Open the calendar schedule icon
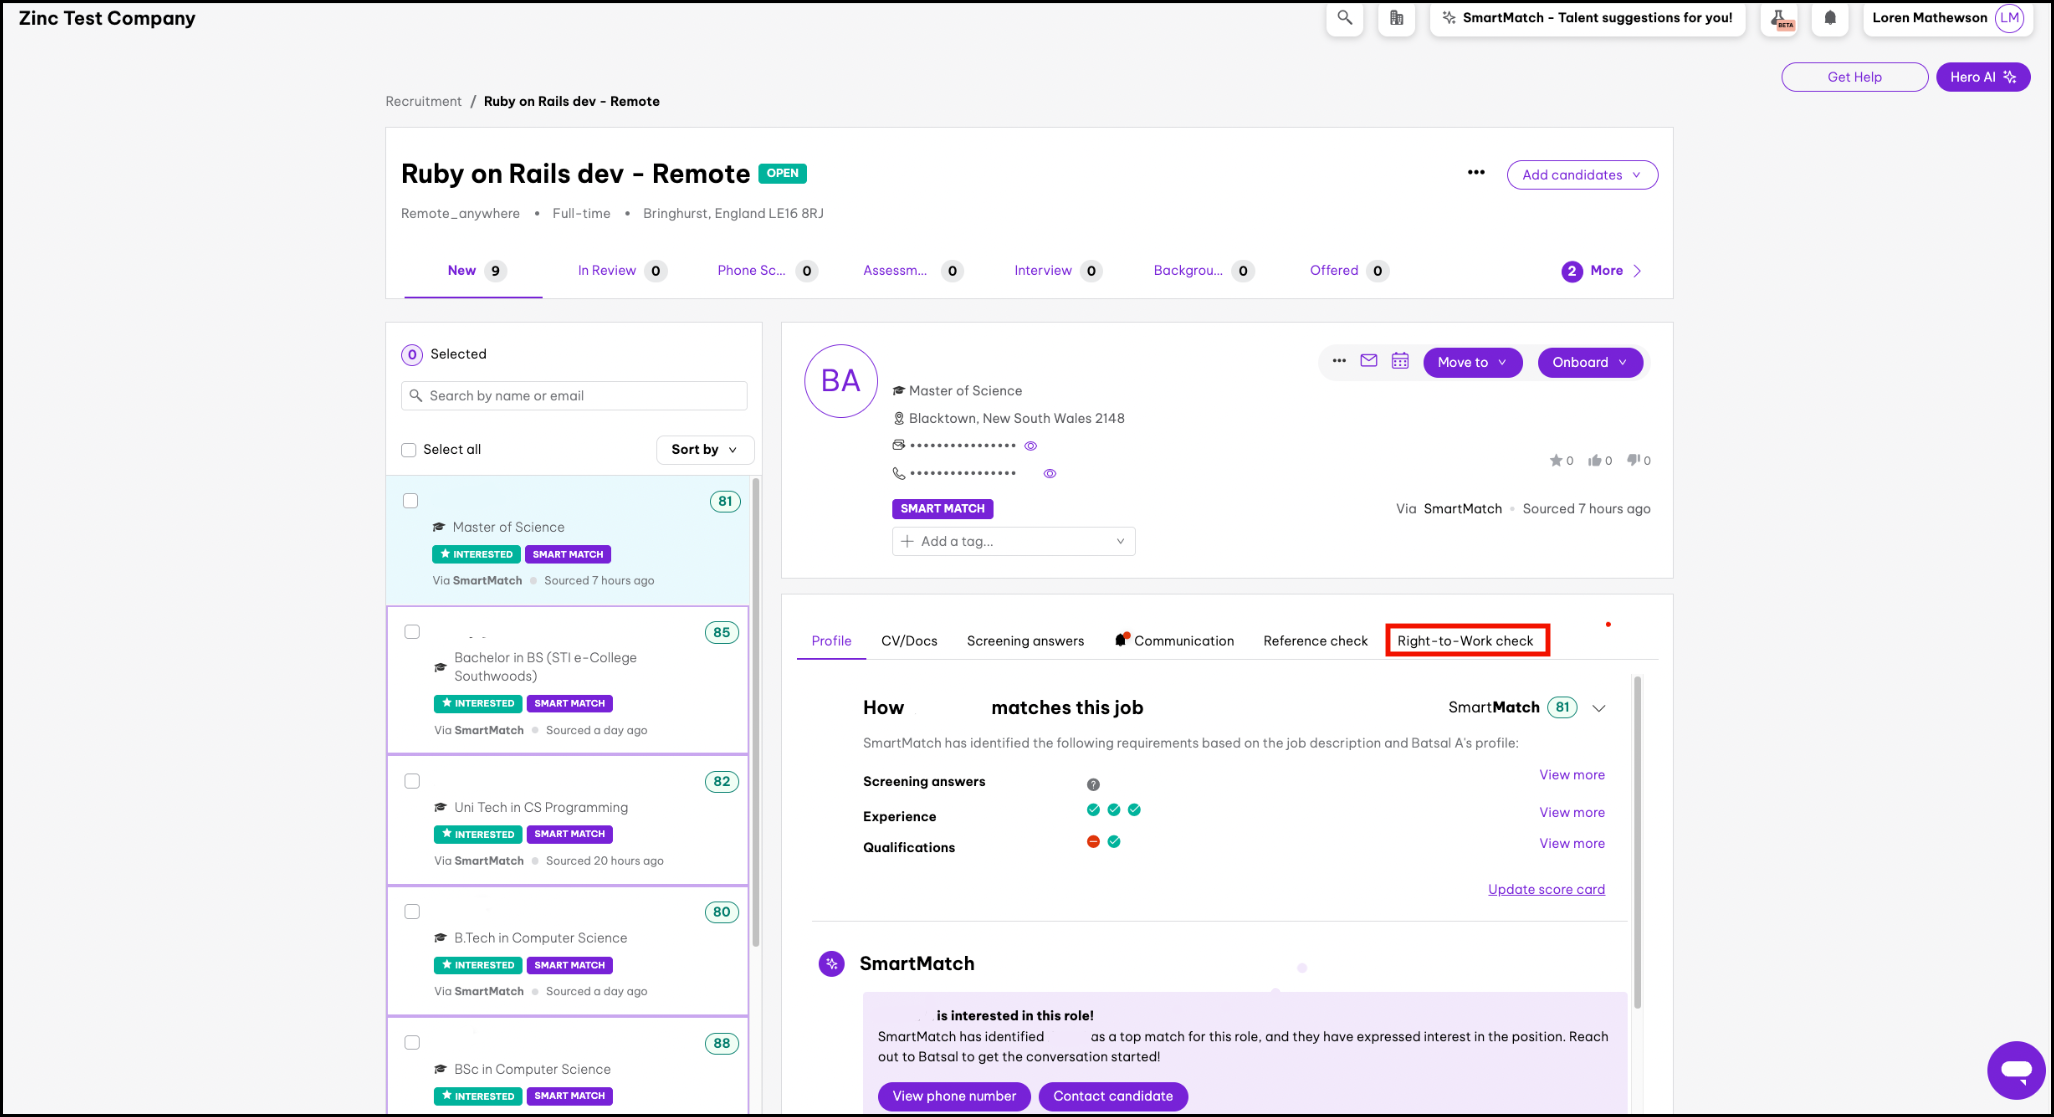The image size is (2054, 1117). coord(1399,361)
